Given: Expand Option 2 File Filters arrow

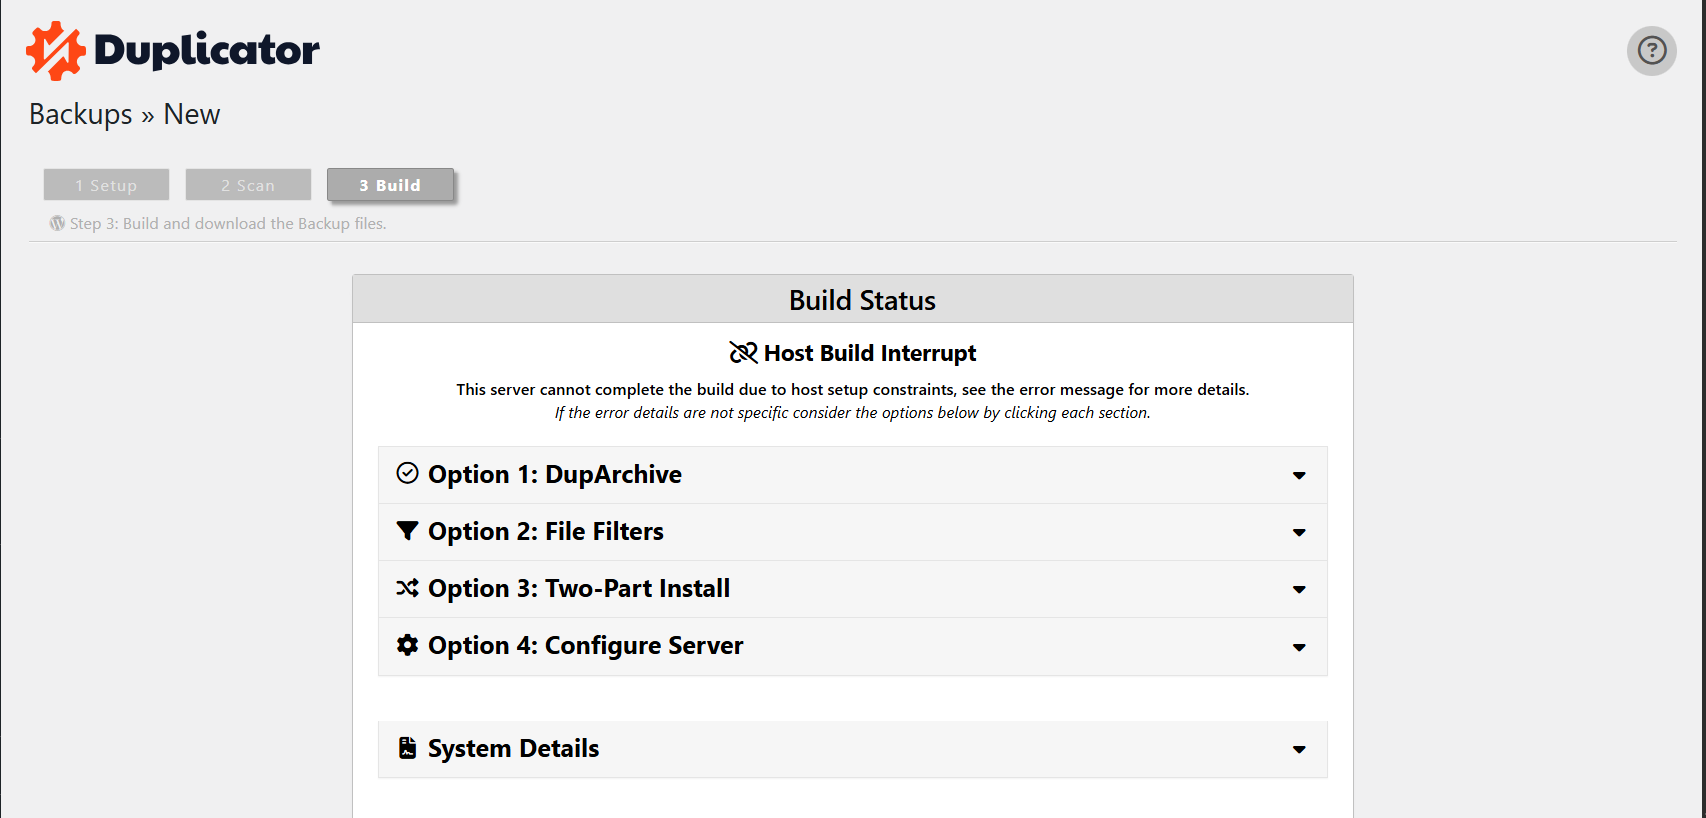Looking at the screenshot, I should pyautogui.click(x=1299, y=532).
